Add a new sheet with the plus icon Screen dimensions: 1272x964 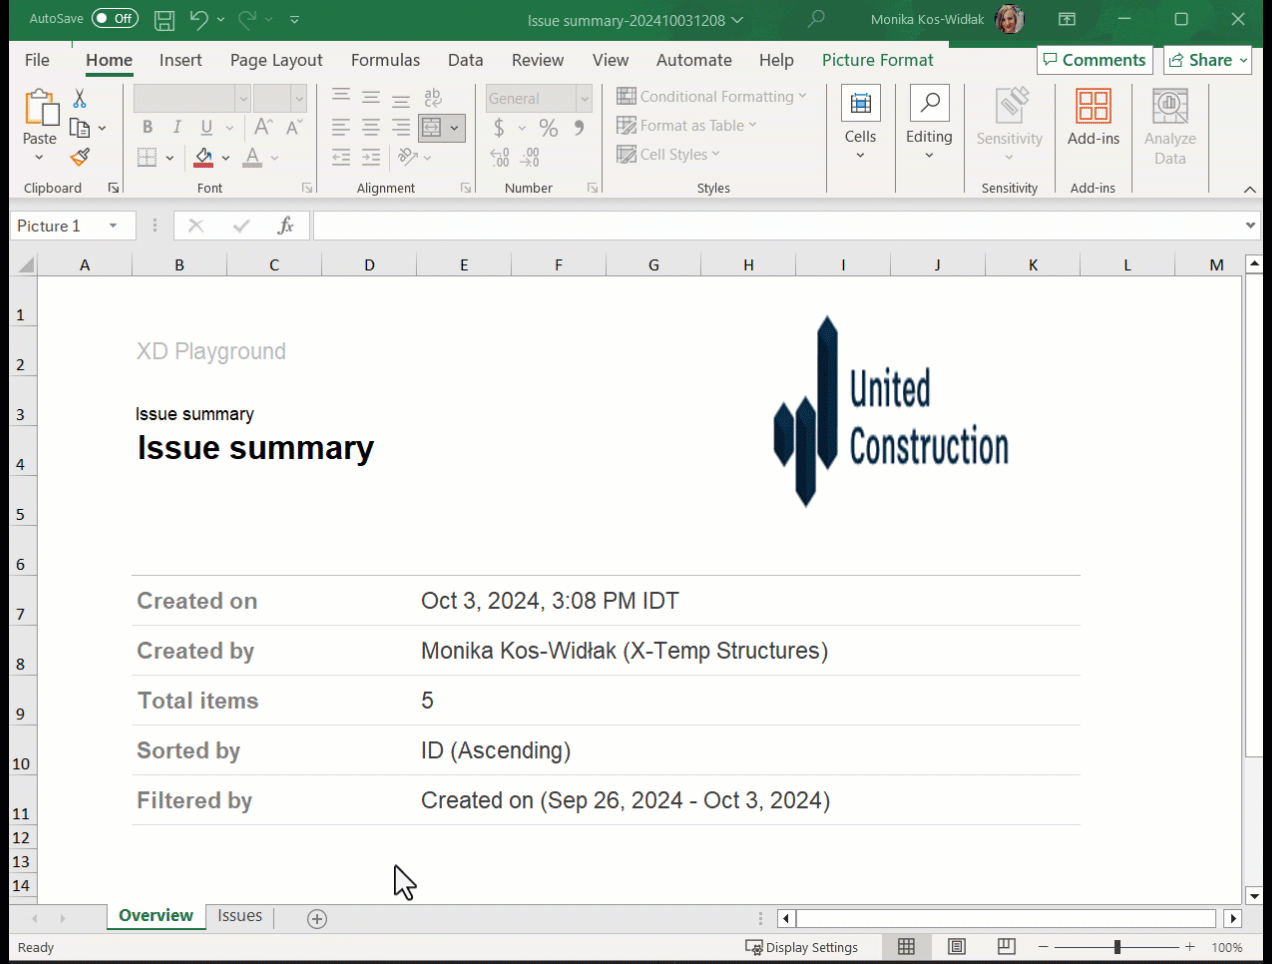click(317, 919)
